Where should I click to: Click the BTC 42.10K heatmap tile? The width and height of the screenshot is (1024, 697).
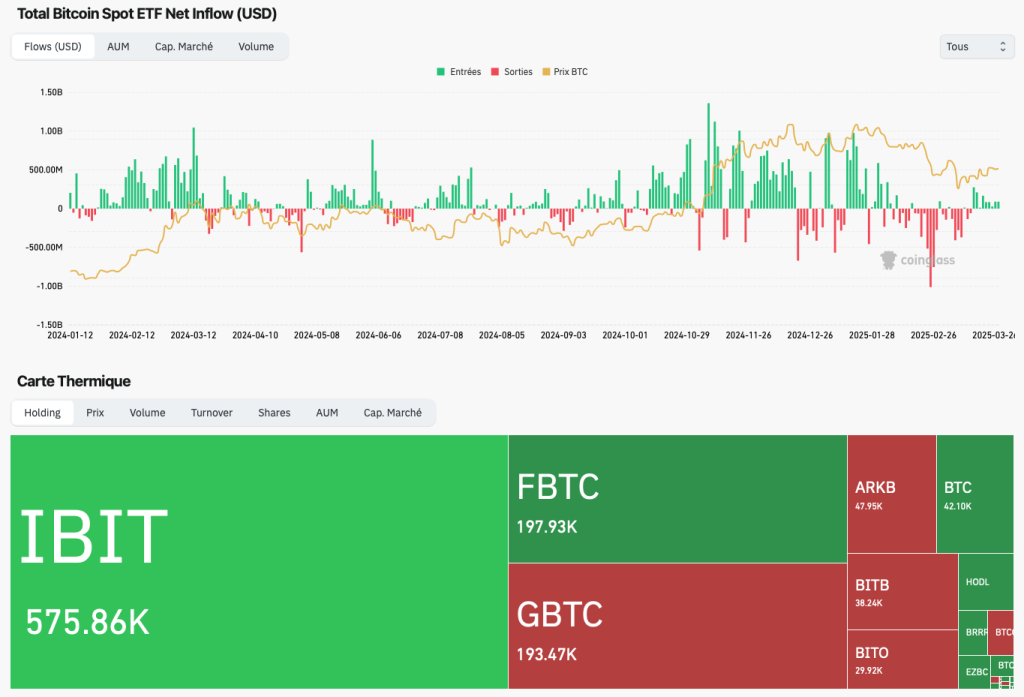click(975, 494)
